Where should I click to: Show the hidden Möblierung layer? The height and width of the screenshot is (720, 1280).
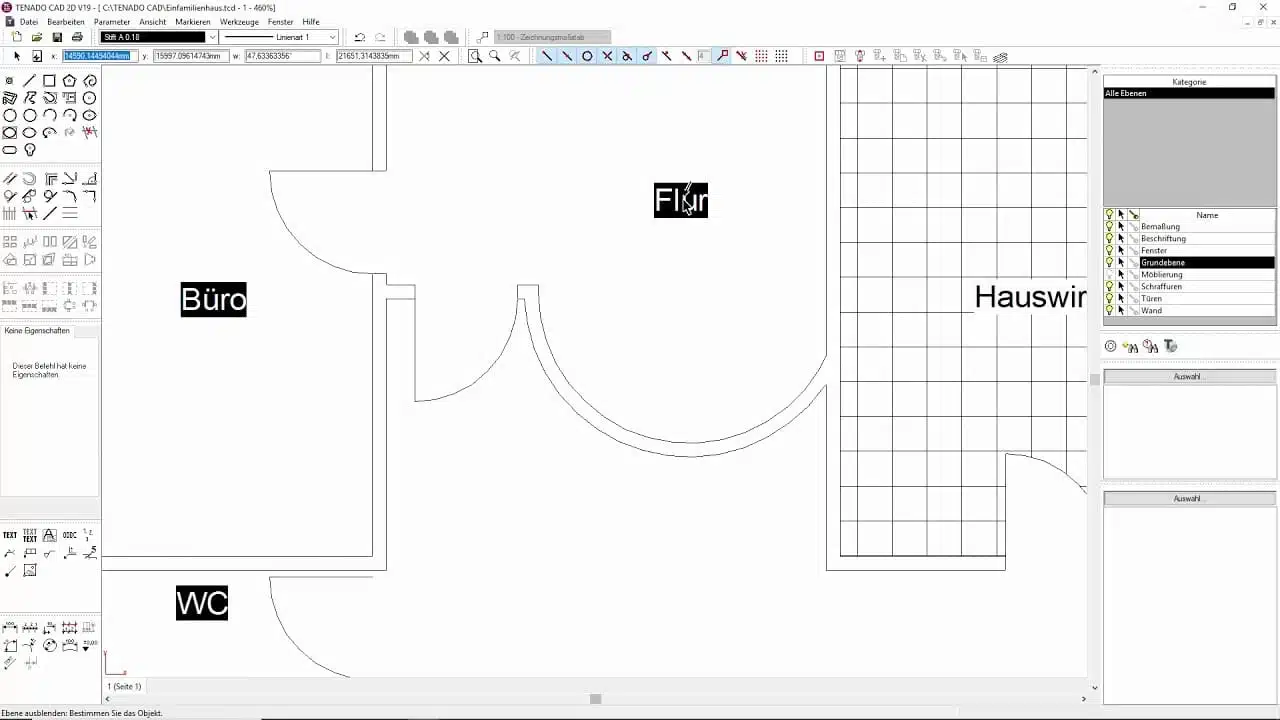[x=1109, y=275]
